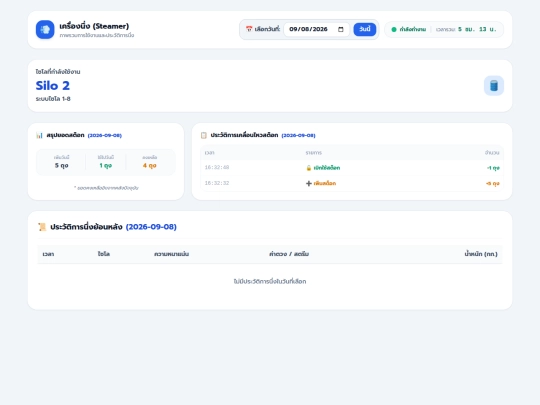Click the orange add stock entry label
This screenshot has height=405, width=540.
pos(325,183)
